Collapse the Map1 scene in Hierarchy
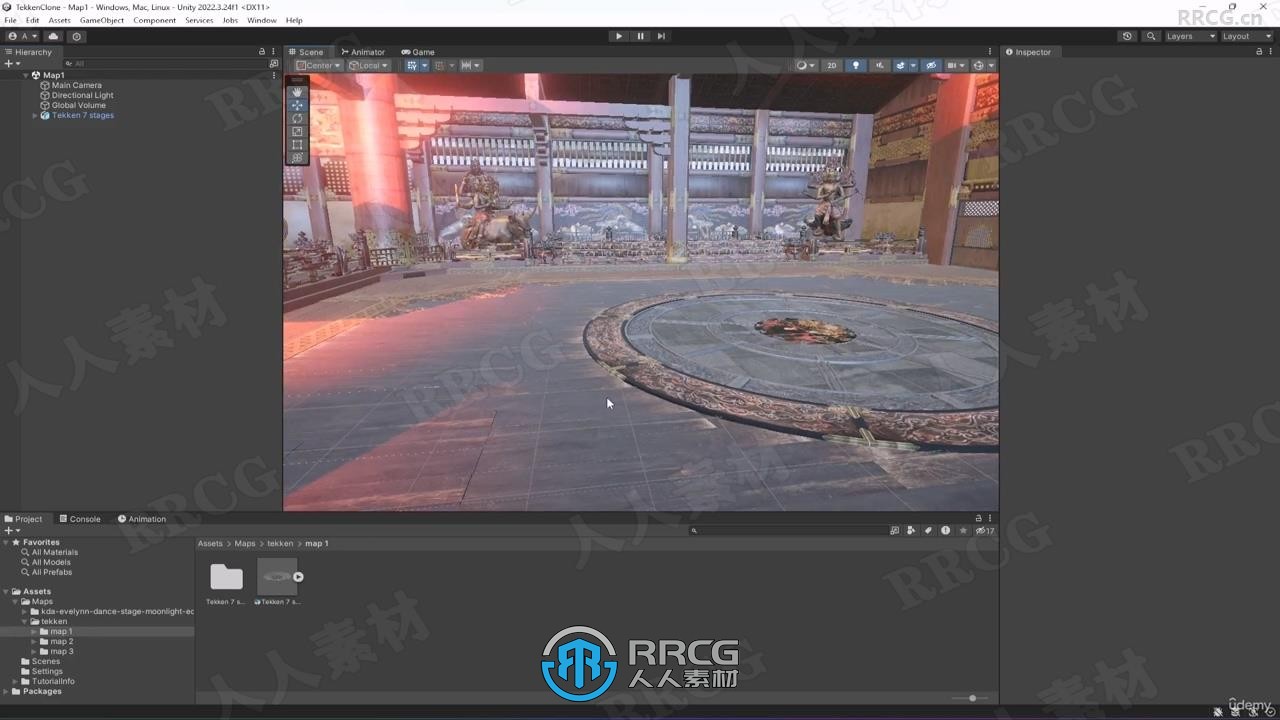 26,75
